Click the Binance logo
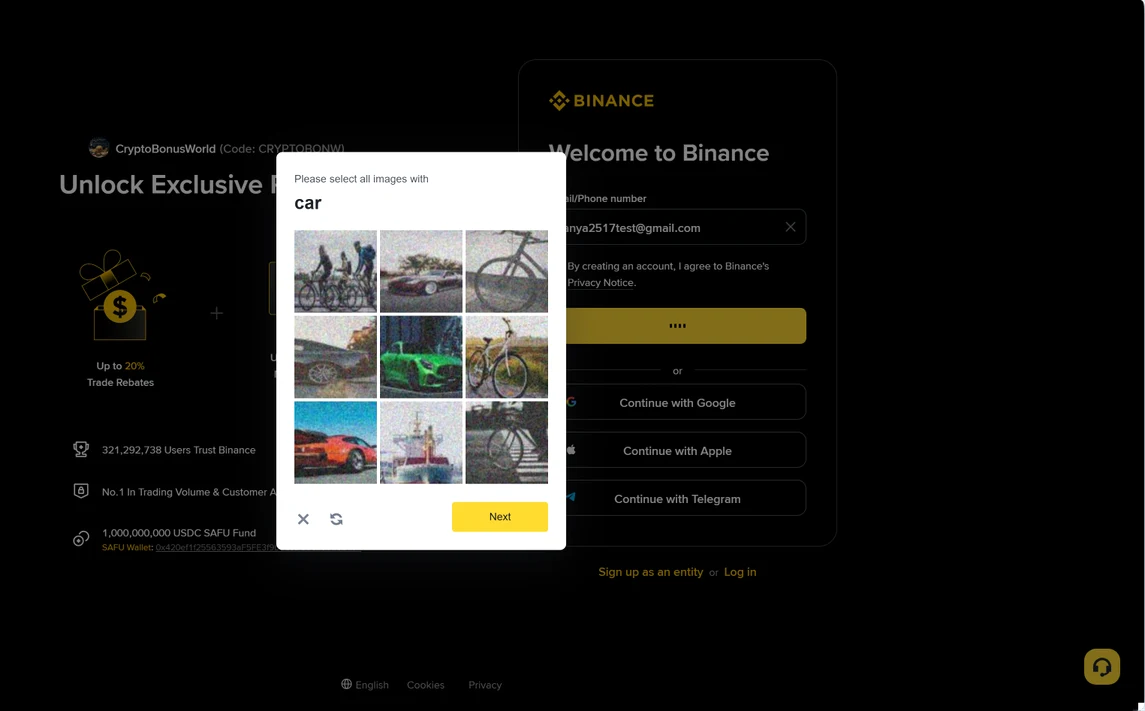The height and width of the screenshot is (711, 1145). (602, 101)
